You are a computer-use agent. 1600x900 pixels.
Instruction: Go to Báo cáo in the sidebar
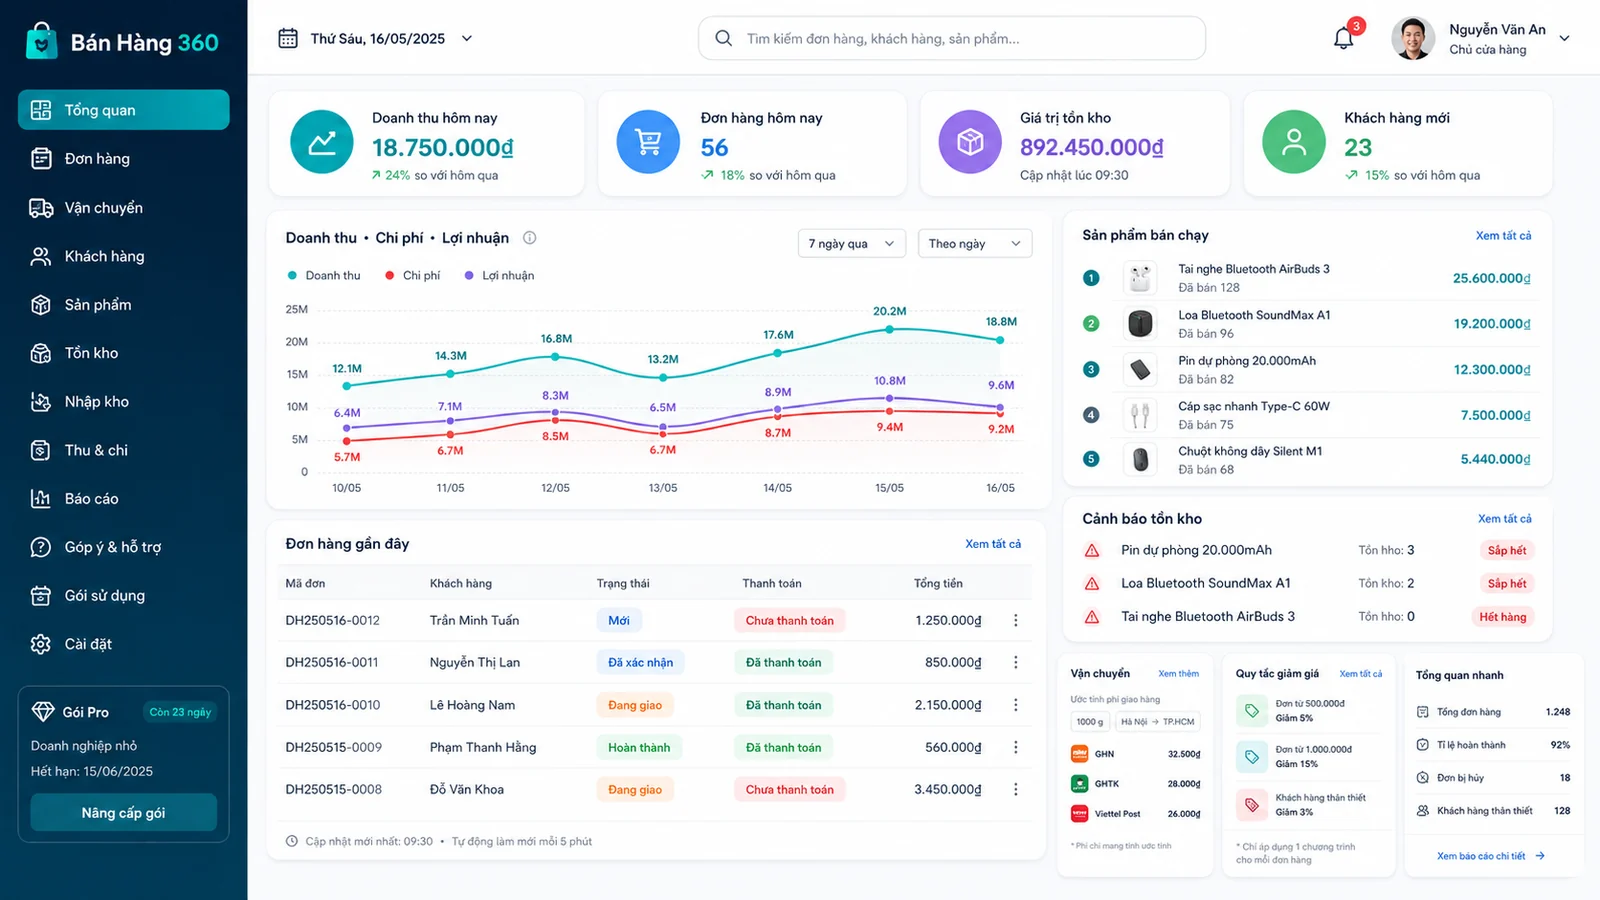tap(124, 498)
